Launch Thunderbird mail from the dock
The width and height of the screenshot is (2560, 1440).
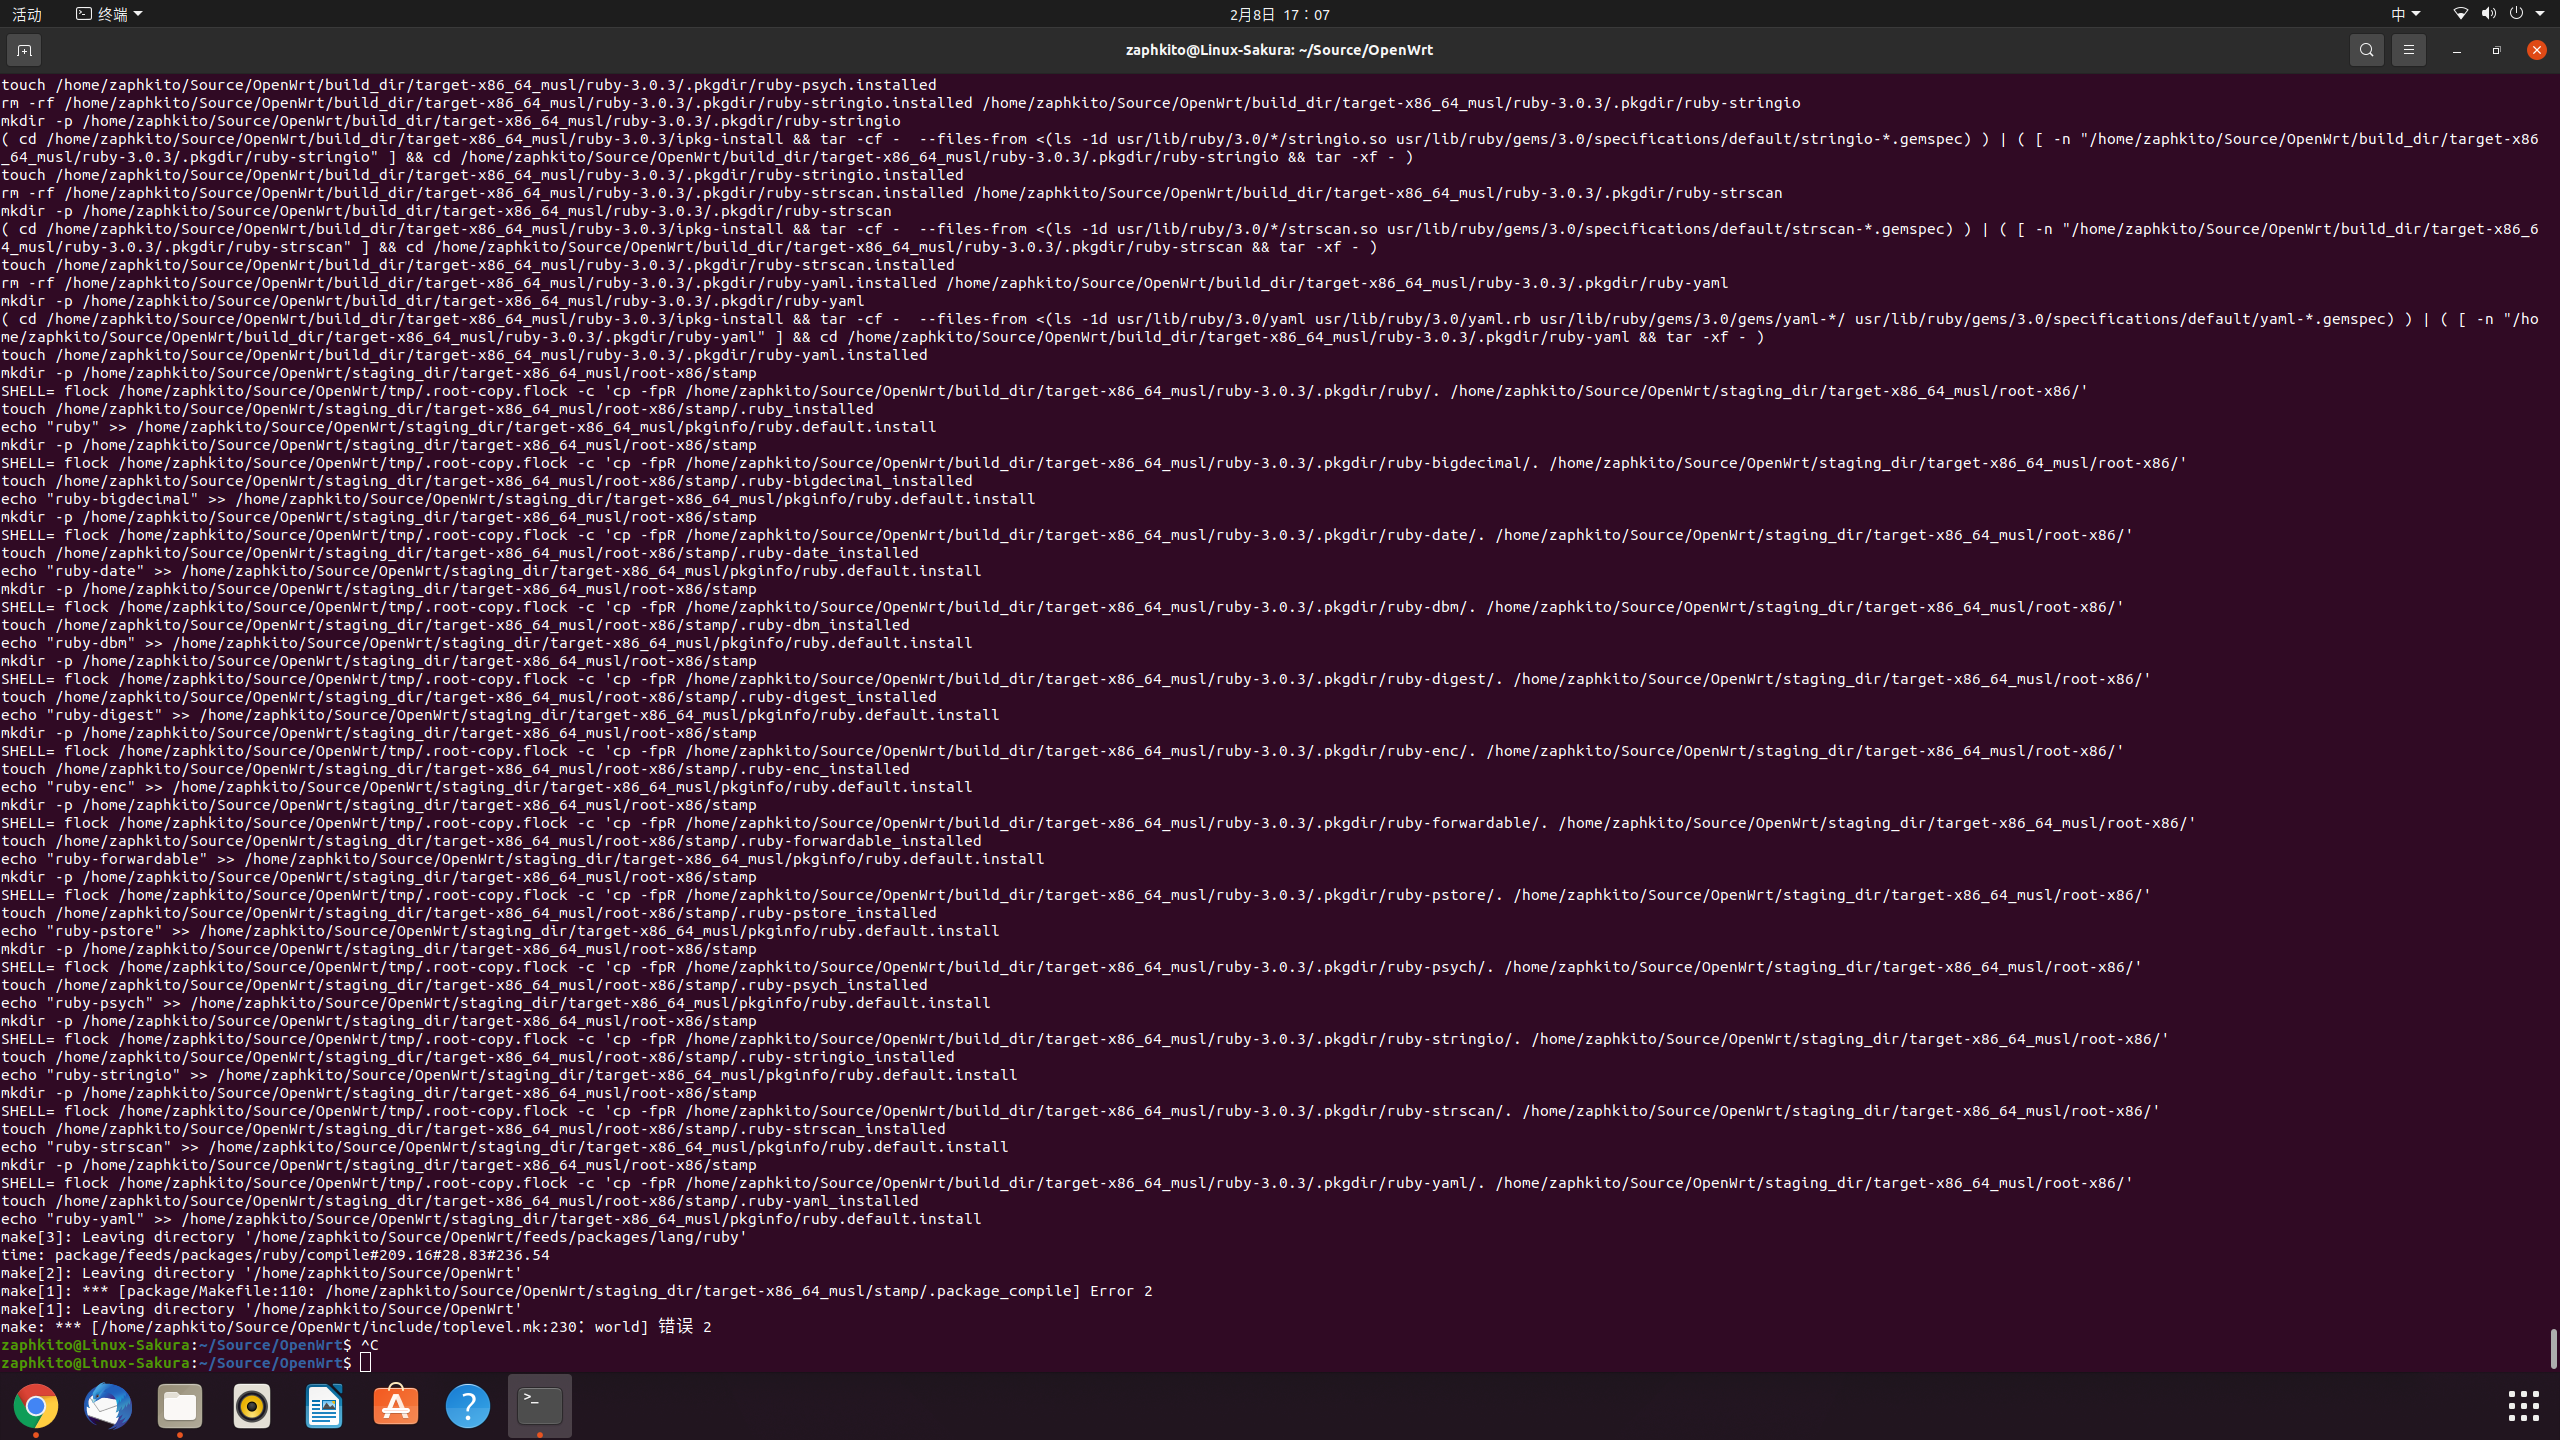pos(107,1405)
